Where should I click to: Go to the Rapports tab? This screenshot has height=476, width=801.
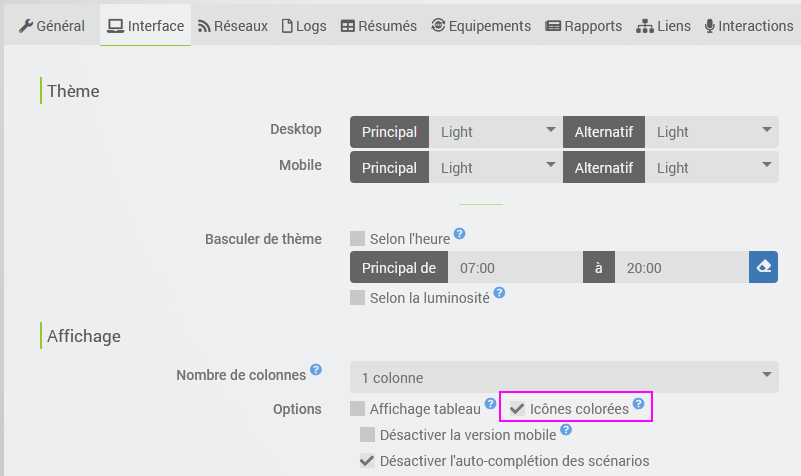tap(583, 26)
